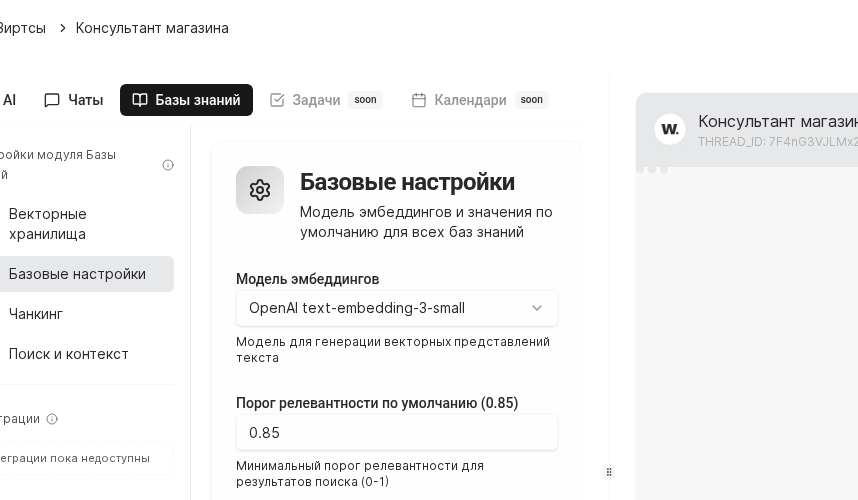Click the relevance threshold field showing 0.85
Image resolution: width=858 pixels, height=500 pixels.
point(397,433)
